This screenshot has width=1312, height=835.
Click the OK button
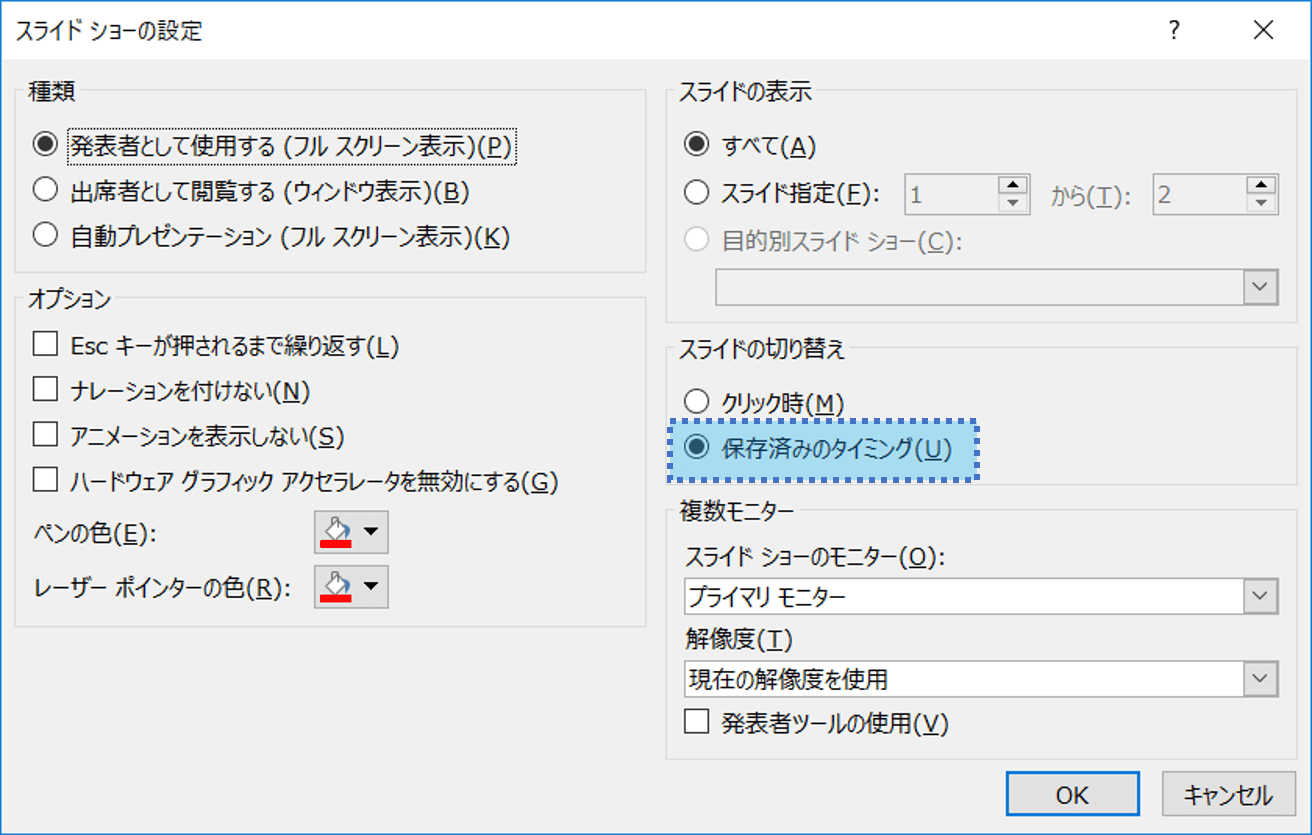[x=1072, y=795]
